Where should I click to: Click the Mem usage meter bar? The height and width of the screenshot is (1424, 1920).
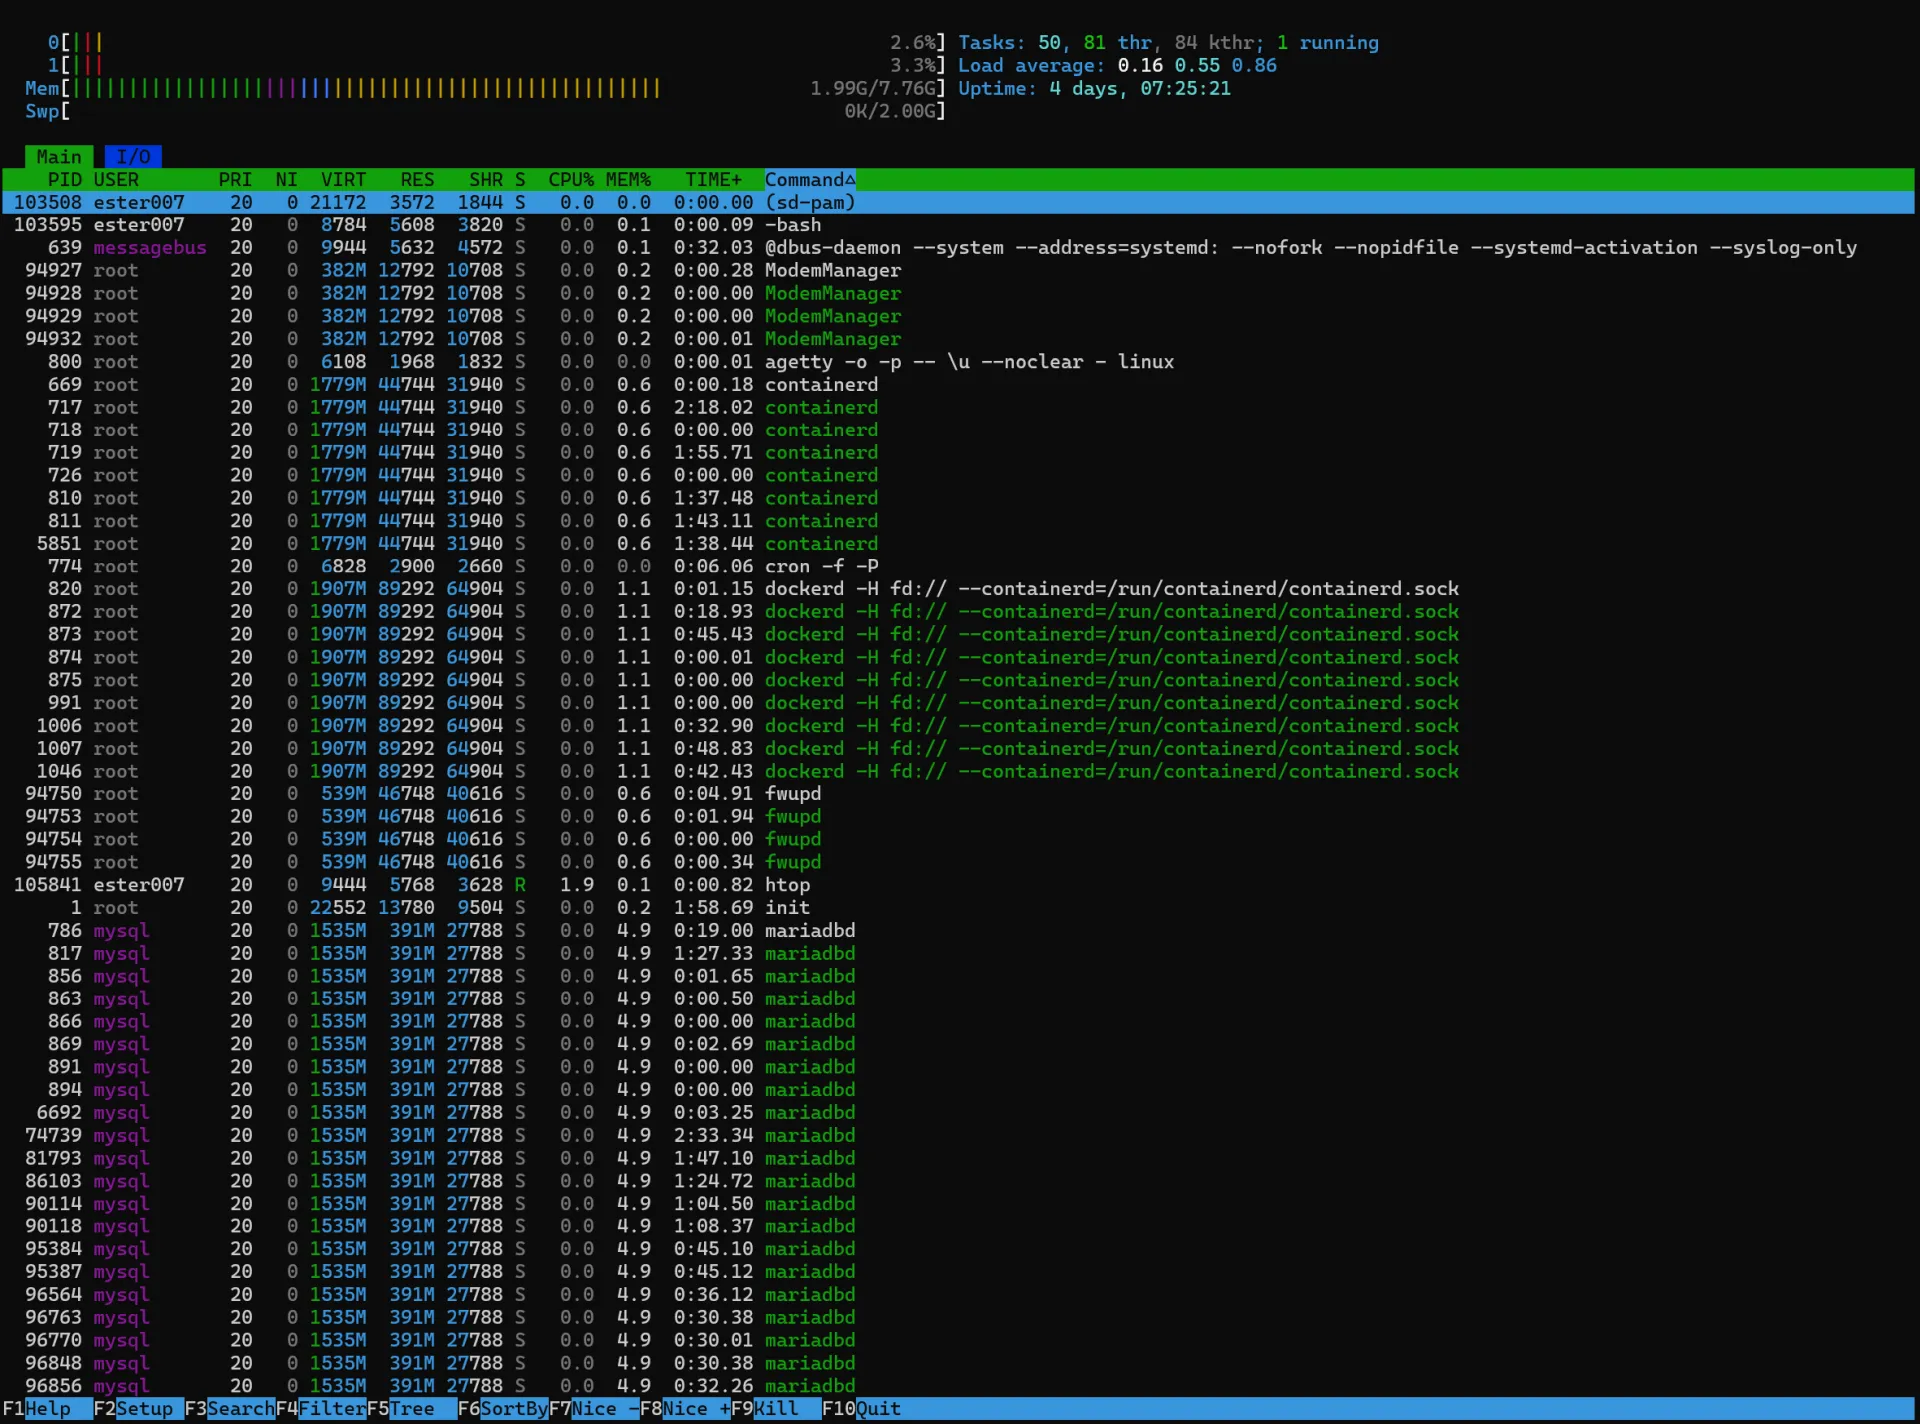point(485,89)
